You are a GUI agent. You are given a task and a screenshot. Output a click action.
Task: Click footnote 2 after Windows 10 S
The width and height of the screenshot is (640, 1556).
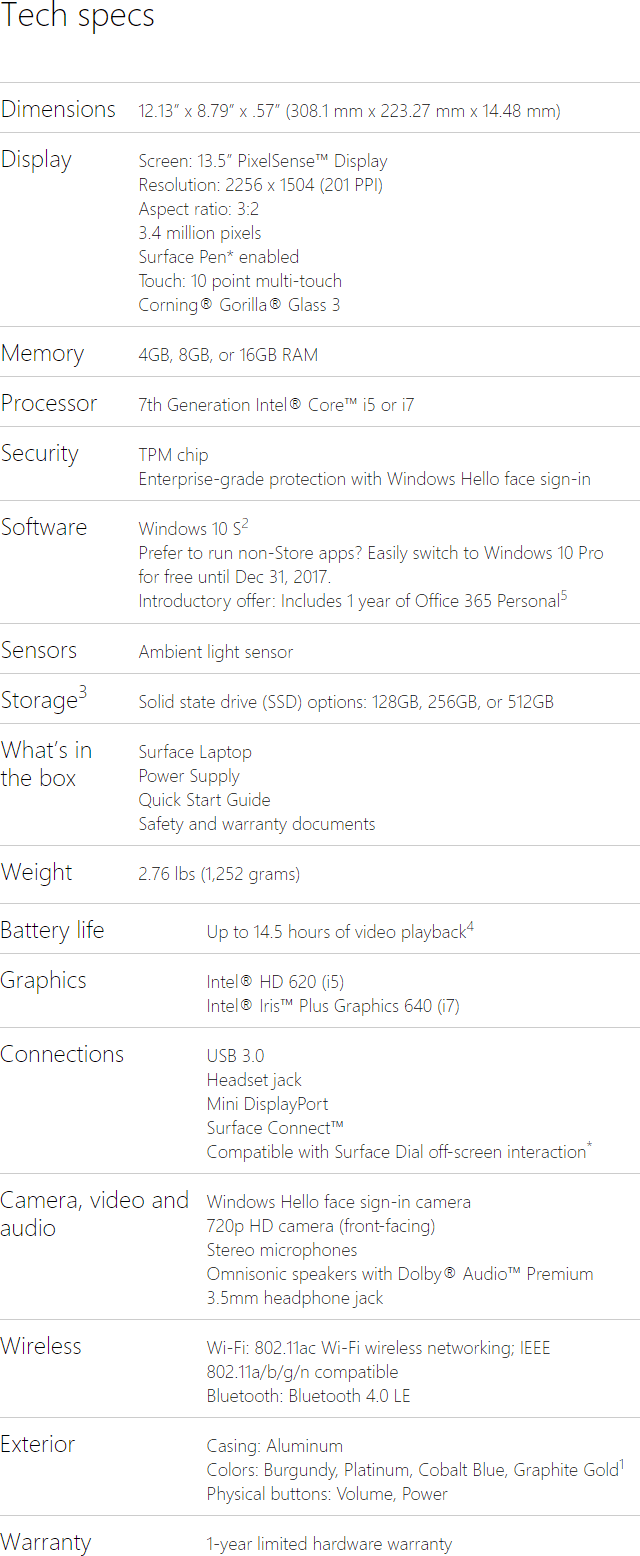pyautogui.click(x=245, y=522)
